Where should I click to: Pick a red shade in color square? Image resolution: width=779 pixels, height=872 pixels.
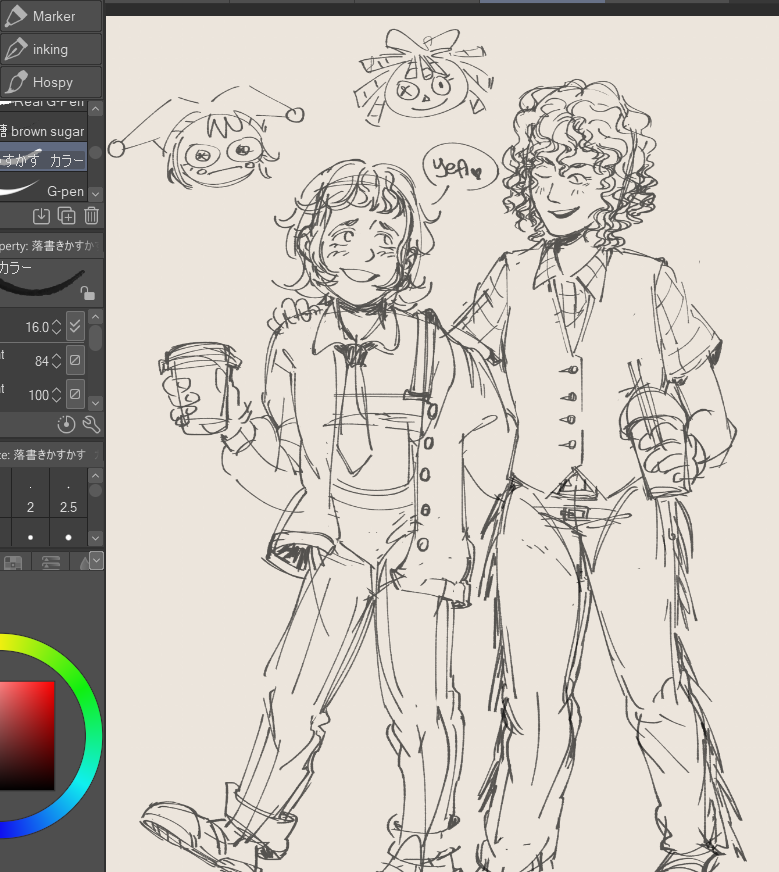27,735
